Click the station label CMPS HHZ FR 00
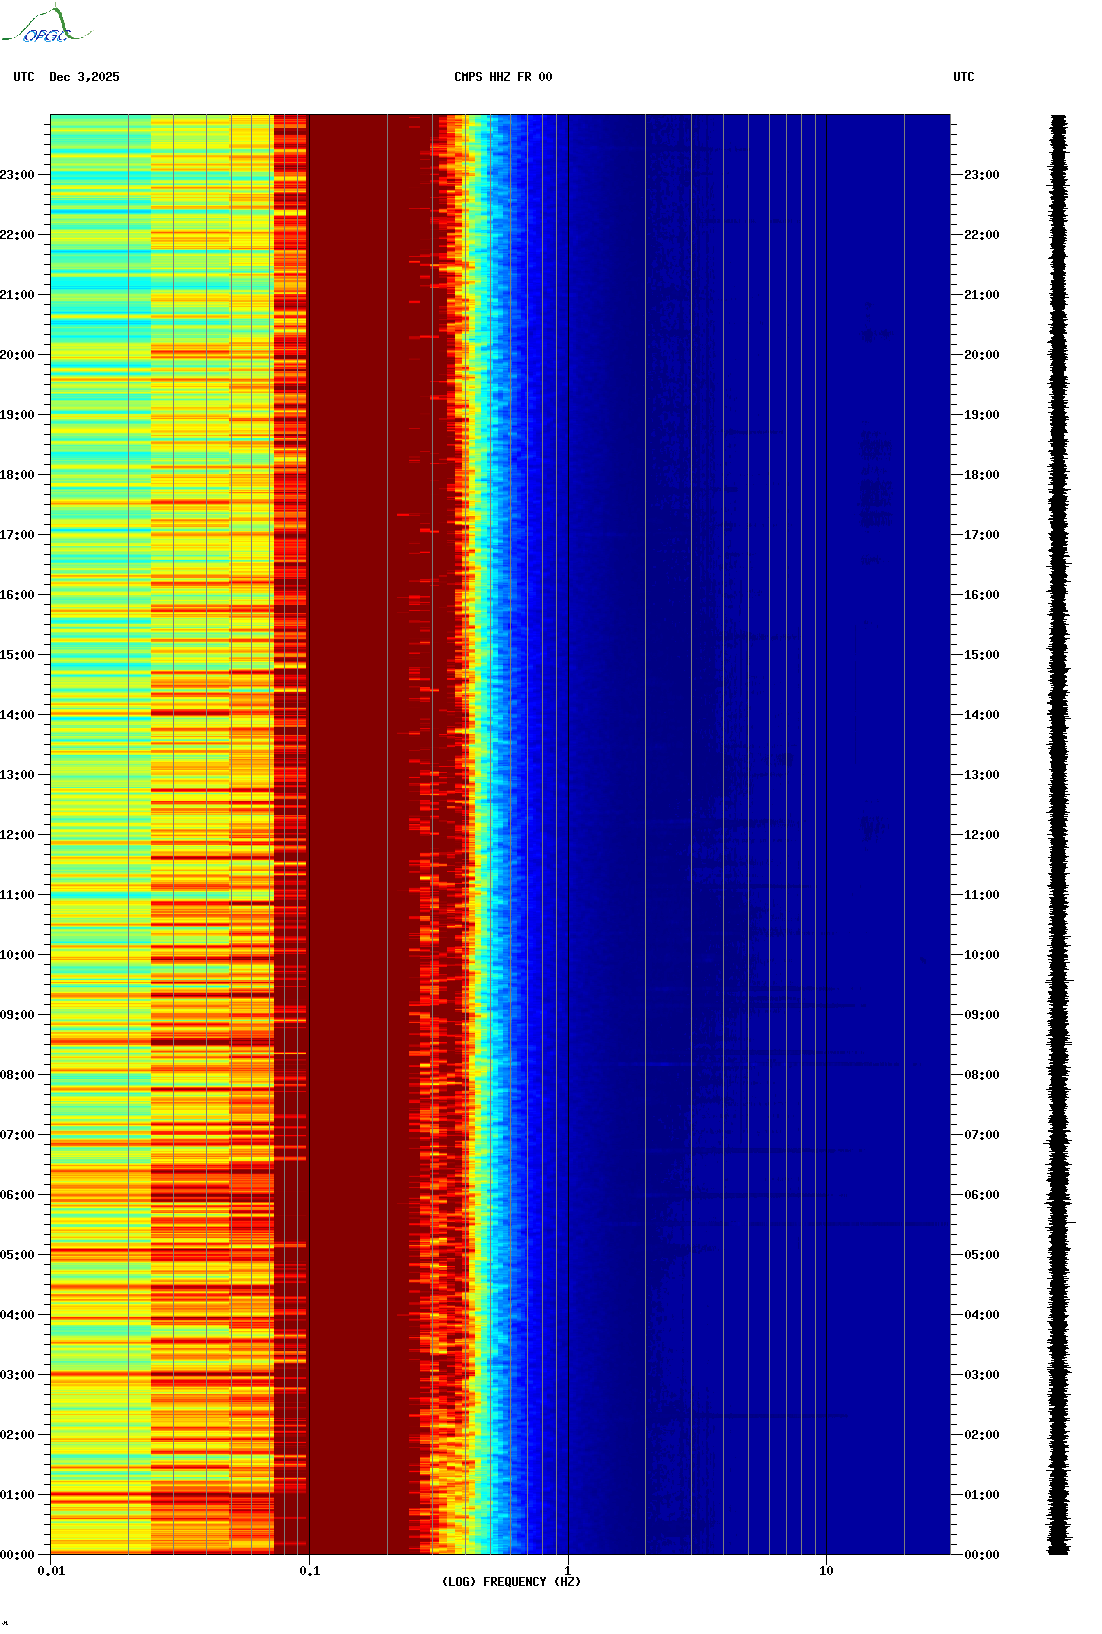 (x=503, y=77)
